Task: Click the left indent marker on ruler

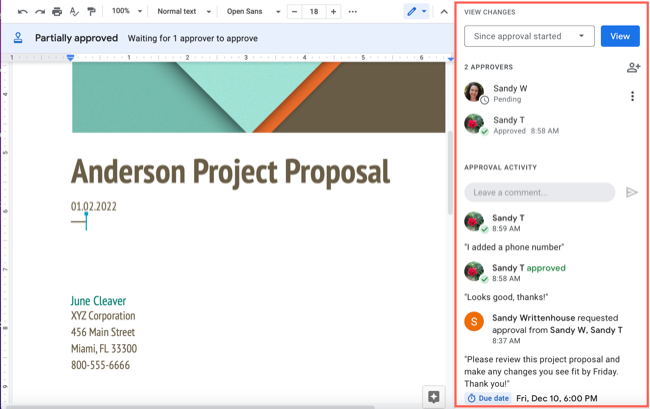Action: (70, 58)
